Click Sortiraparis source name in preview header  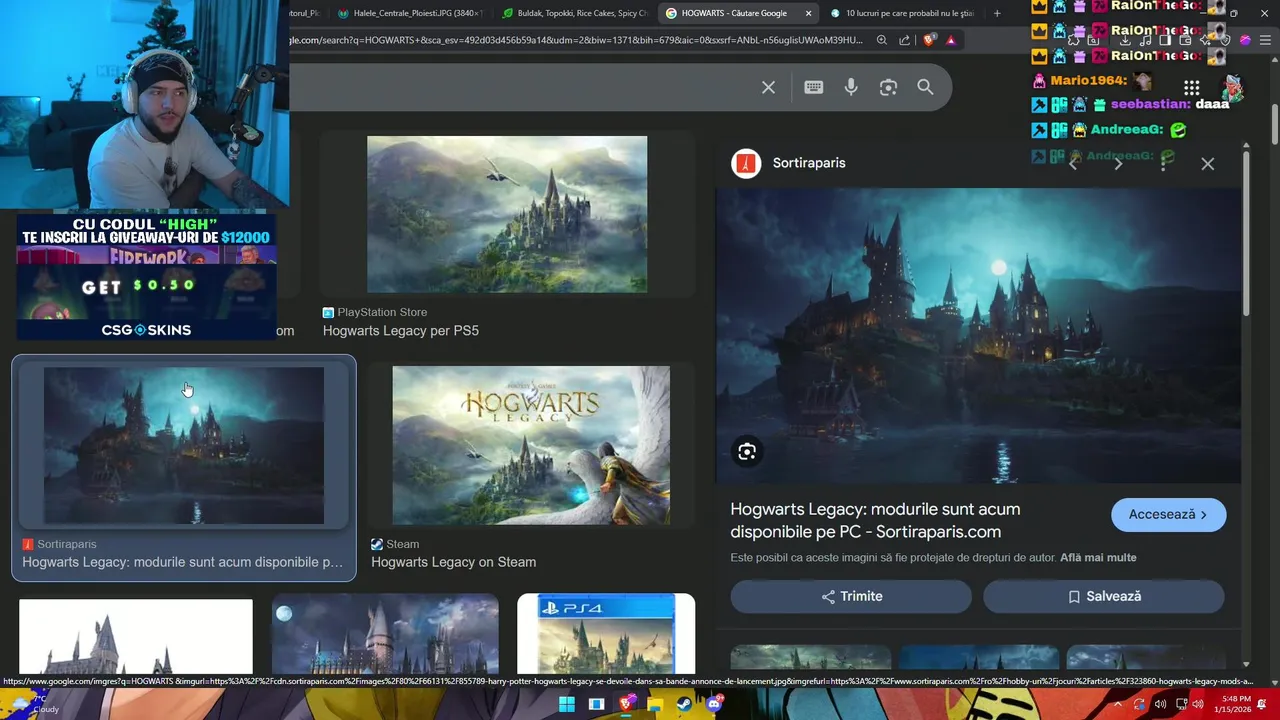click(x=809, y=163)
